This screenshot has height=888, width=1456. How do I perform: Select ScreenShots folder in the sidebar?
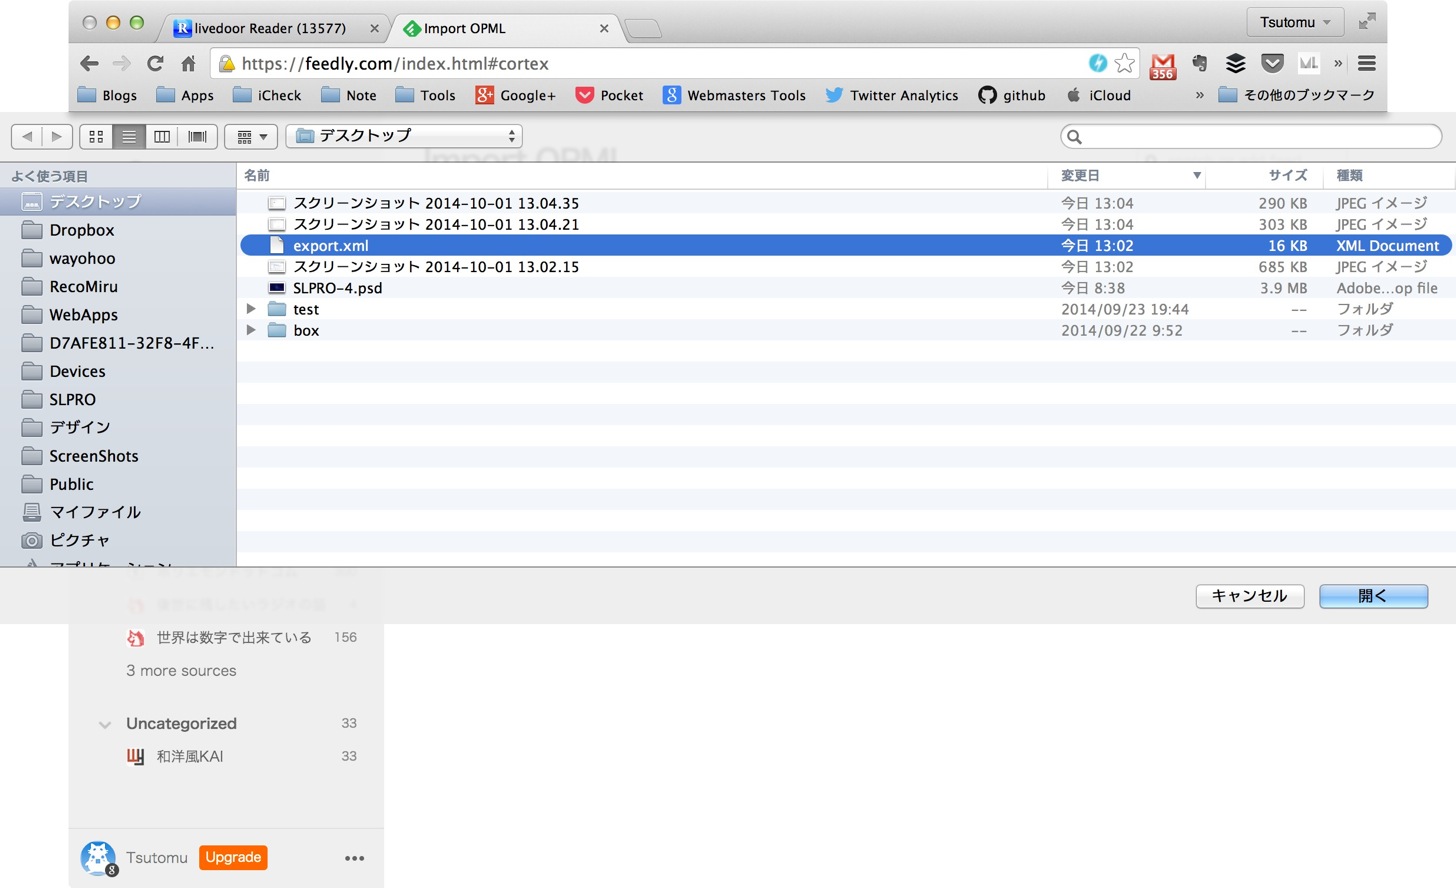click(118, 456)
